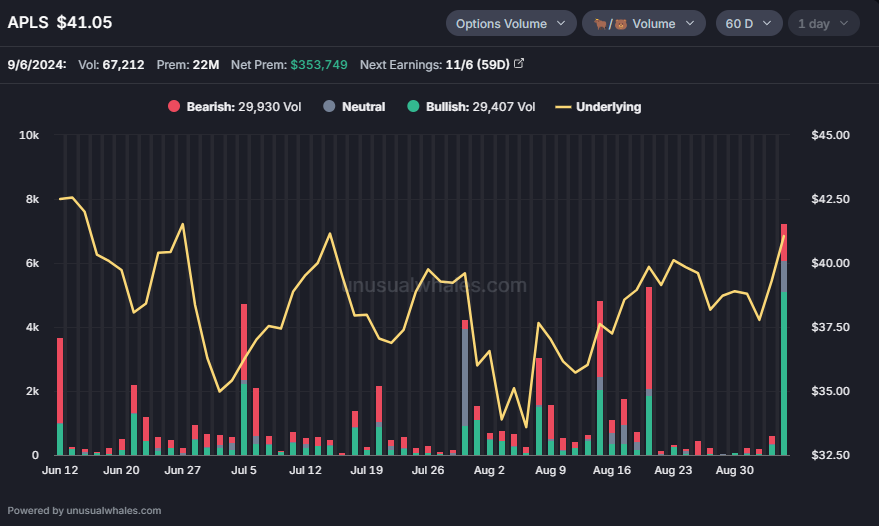
Task: Open the external link icon beside Next Earnings
Action: pos(519,63)
